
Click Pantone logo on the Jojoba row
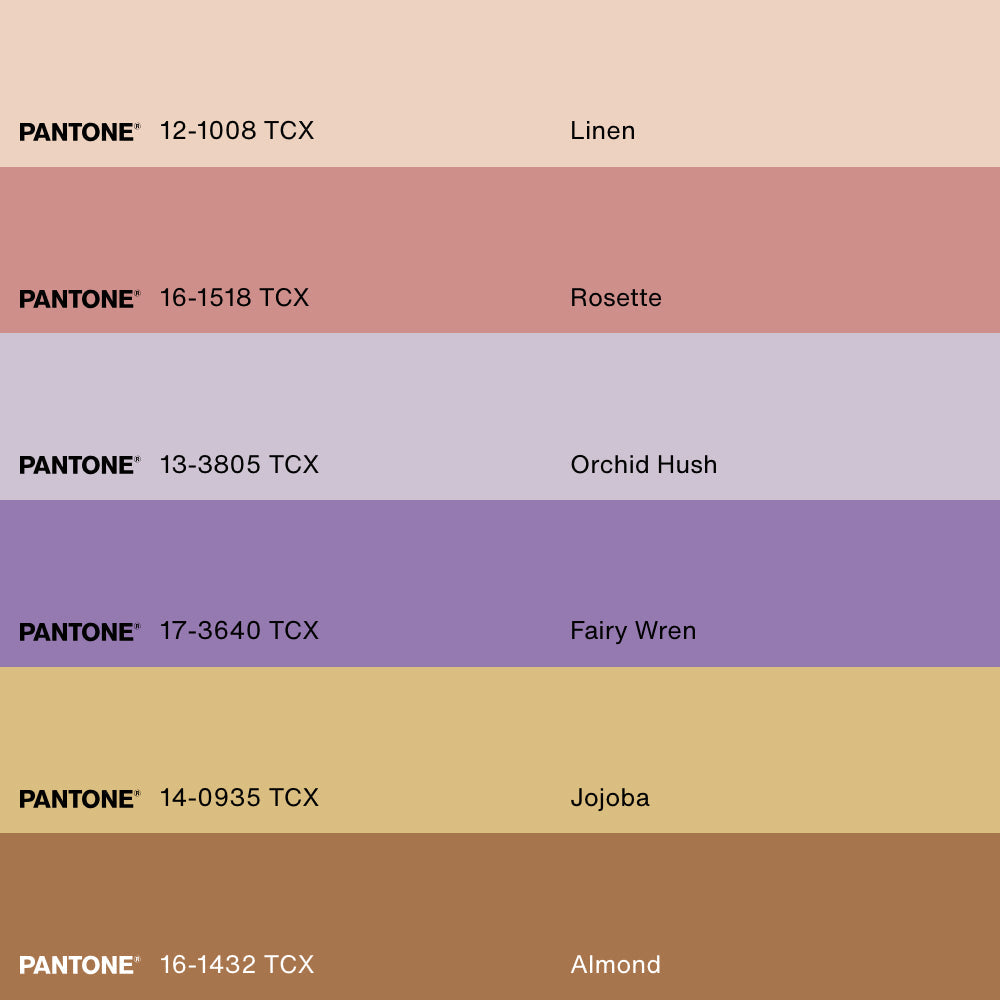[x=80, y=799]
